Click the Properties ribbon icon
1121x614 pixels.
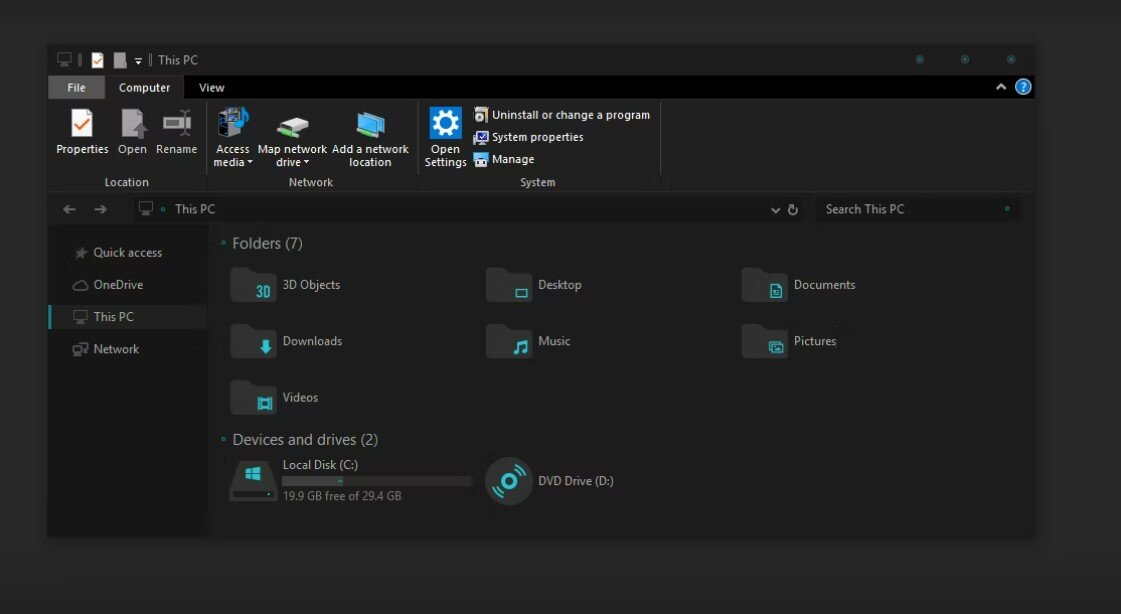[x=82, y=124]
